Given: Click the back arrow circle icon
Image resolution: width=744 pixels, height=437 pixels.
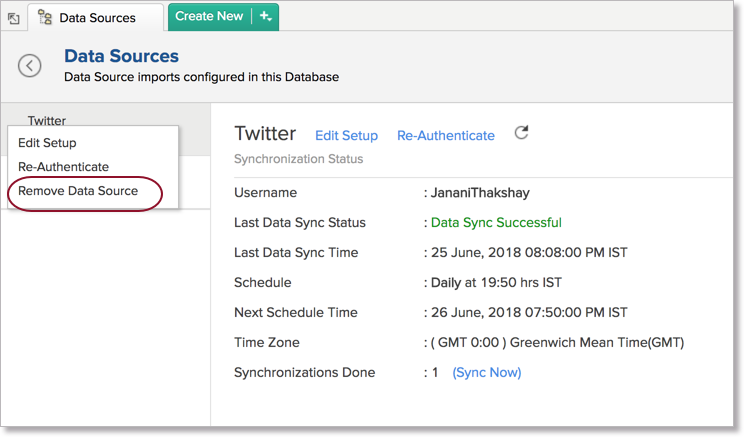Looking at the screenshot, I should [30, 66].
